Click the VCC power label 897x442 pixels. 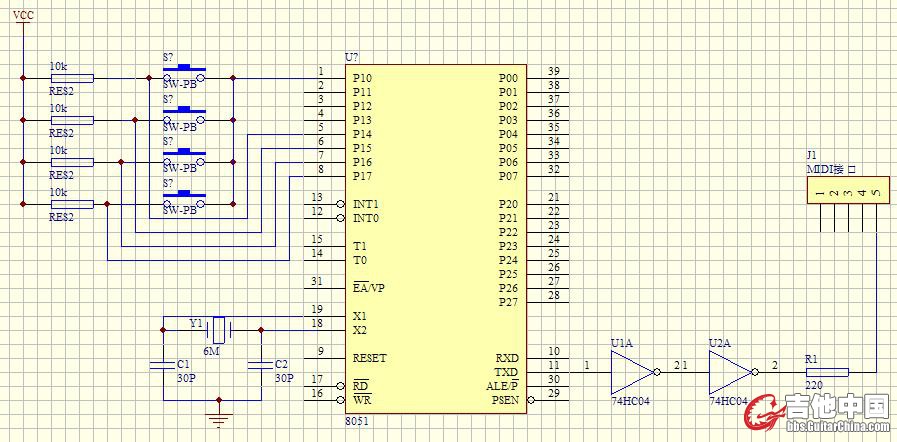(23, 15)
